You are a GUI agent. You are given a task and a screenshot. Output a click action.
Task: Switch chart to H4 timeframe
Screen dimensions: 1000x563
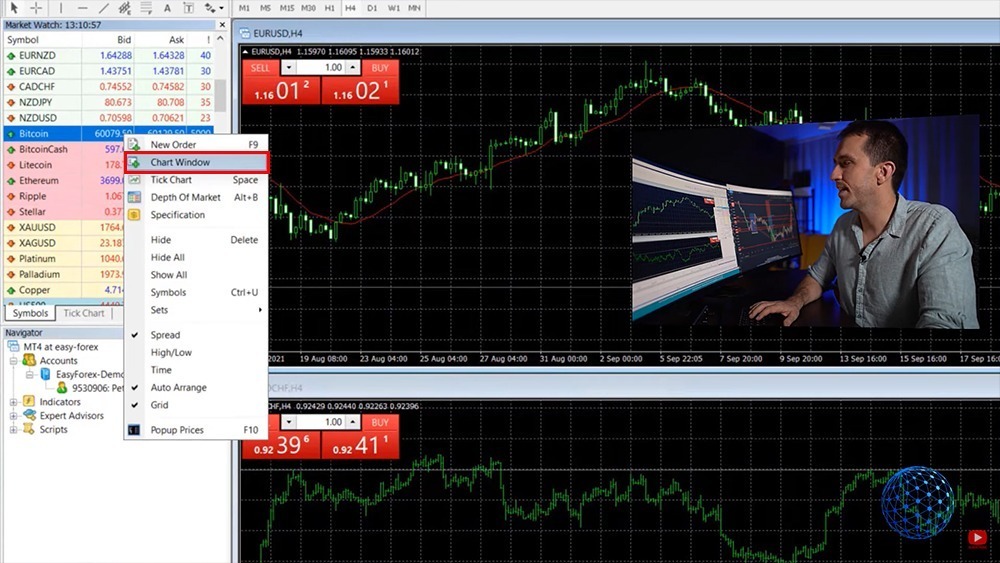[350, 8]
